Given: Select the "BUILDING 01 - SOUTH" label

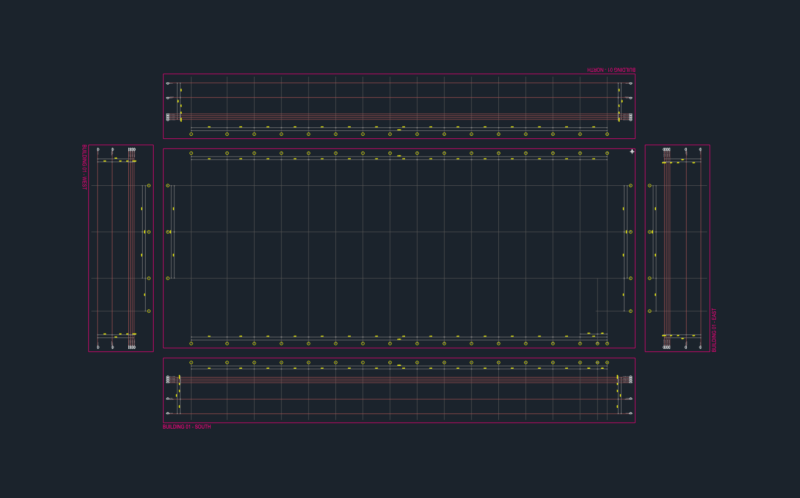Looking at the screenshot, I should pos(187,427).
